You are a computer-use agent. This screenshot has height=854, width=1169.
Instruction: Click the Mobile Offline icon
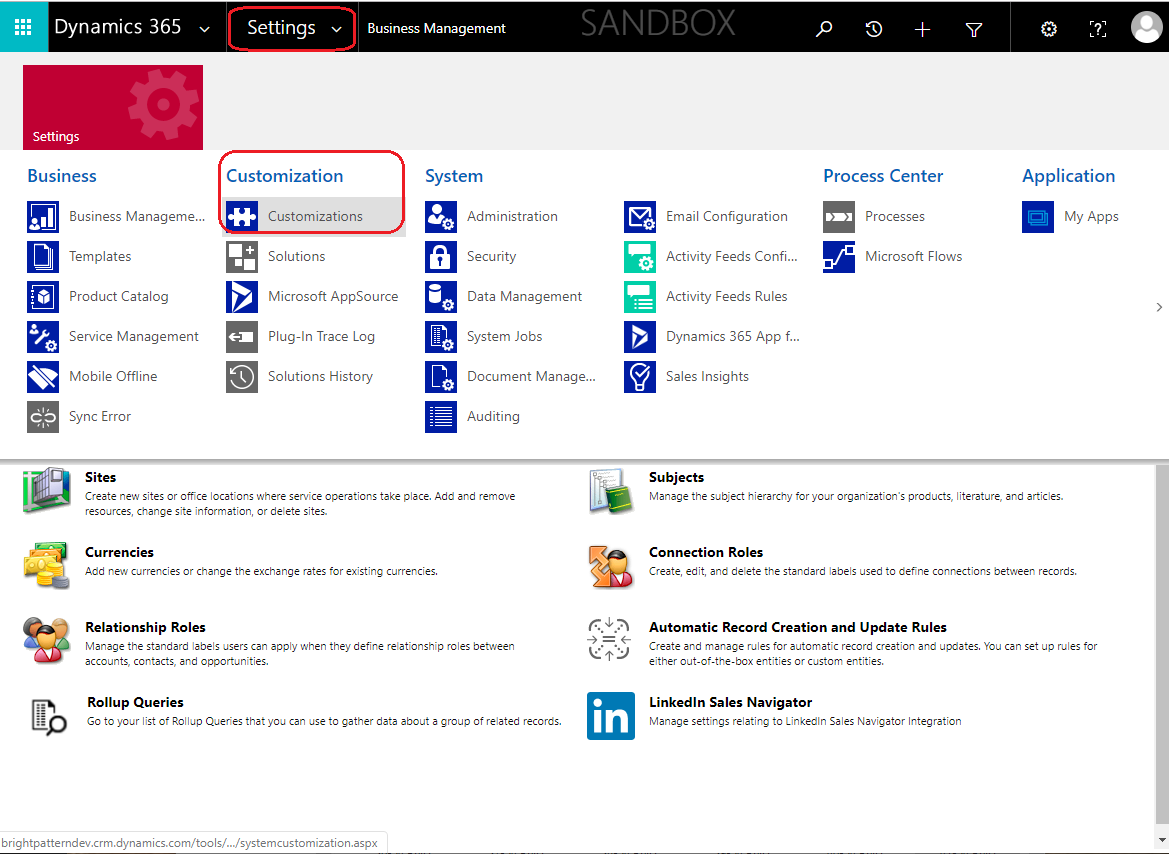42,377
